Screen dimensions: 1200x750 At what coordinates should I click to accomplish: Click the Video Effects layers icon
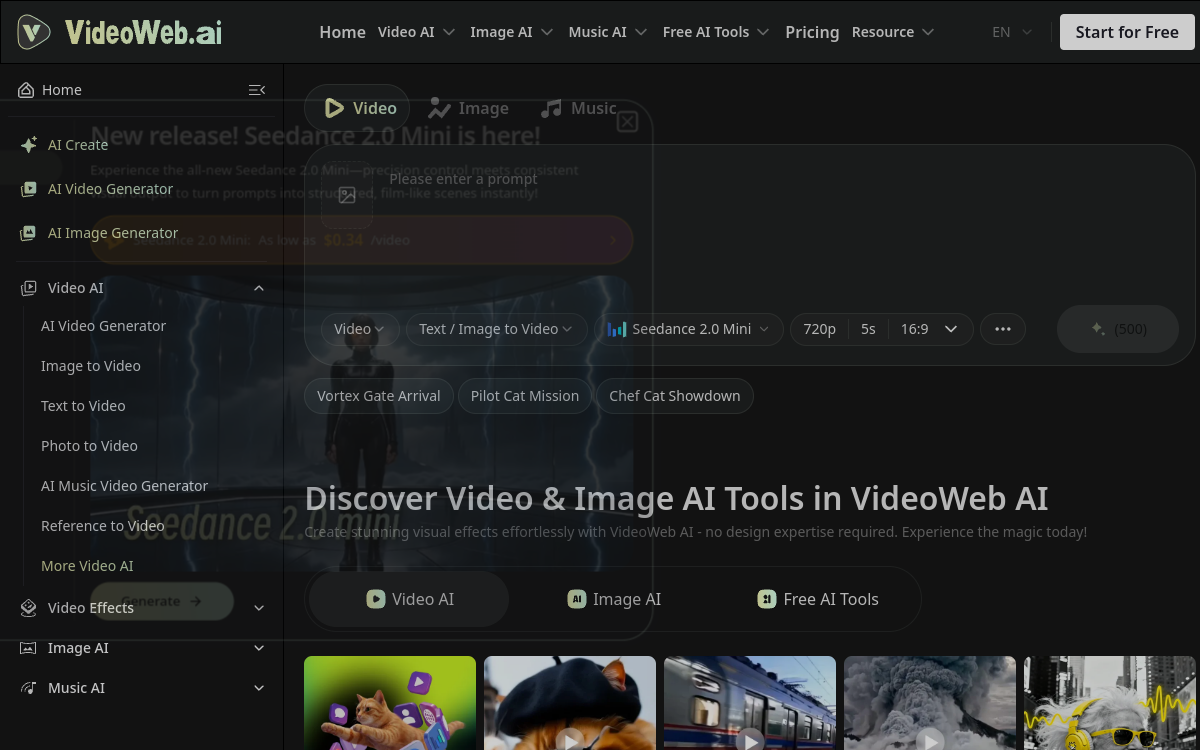pyautogui.click(x=29, y=608)
